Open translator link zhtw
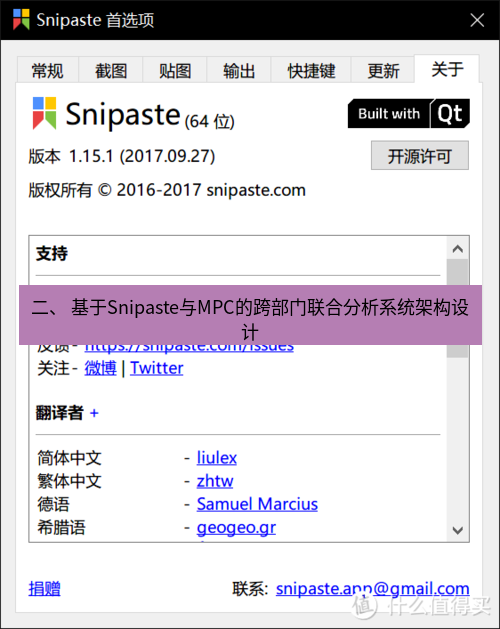500x629 pixels. [215, 481]
